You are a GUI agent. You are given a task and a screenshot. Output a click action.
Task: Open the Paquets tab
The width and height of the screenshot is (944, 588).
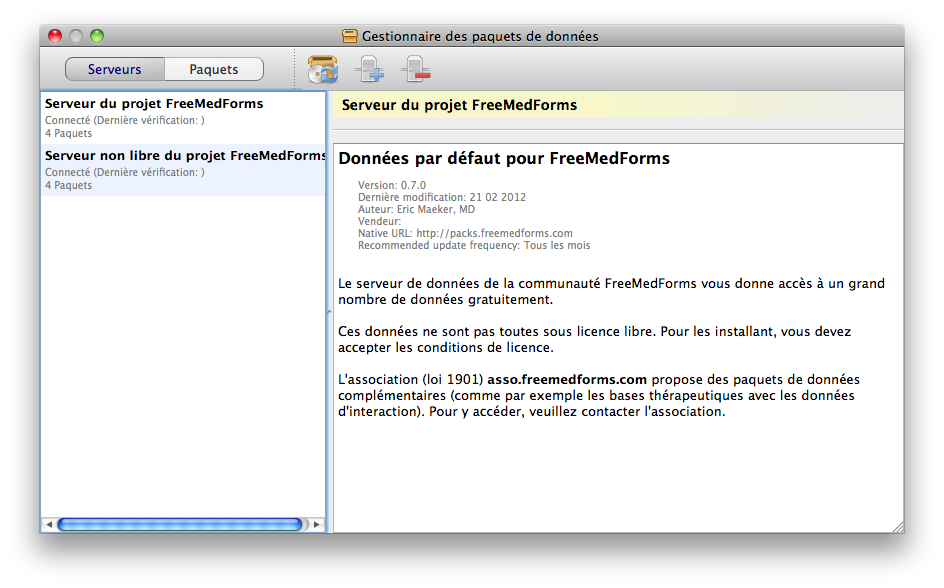(x=214, y=69)
